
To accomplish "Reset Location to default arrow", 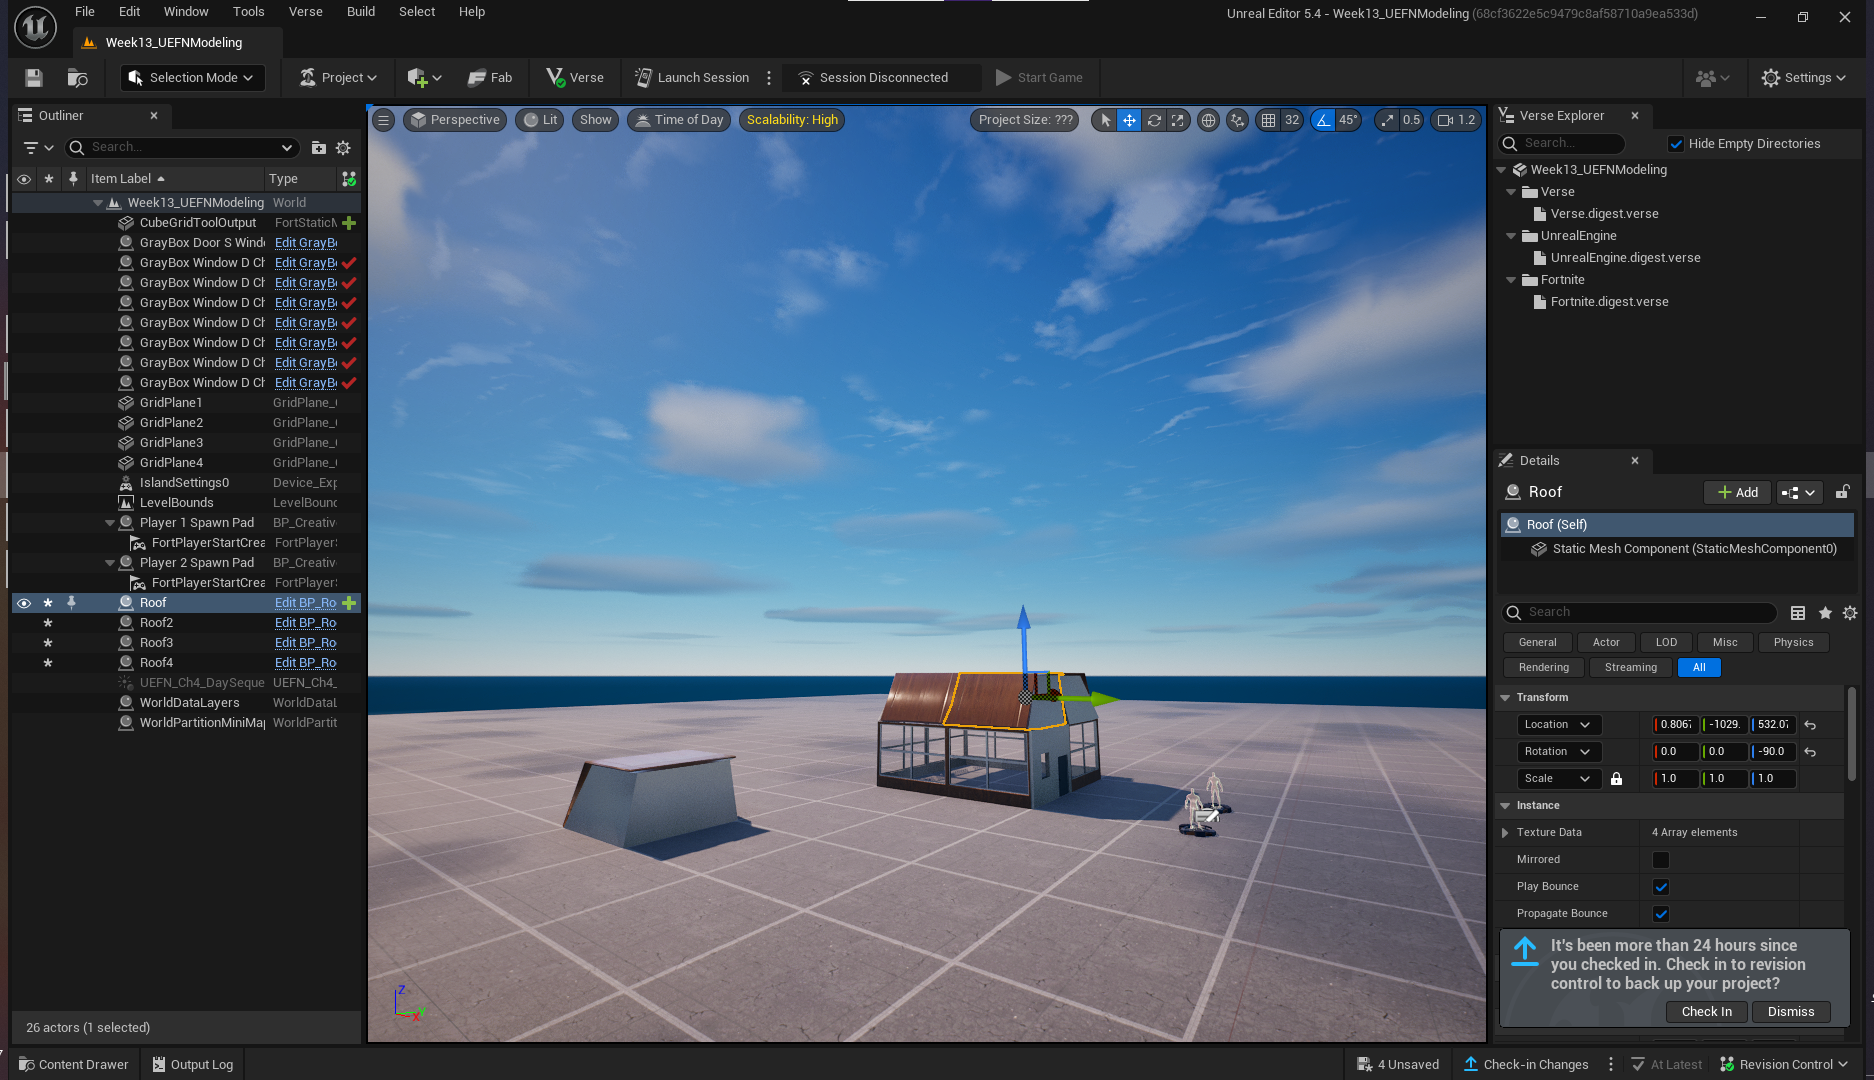I will [1810, 725].
